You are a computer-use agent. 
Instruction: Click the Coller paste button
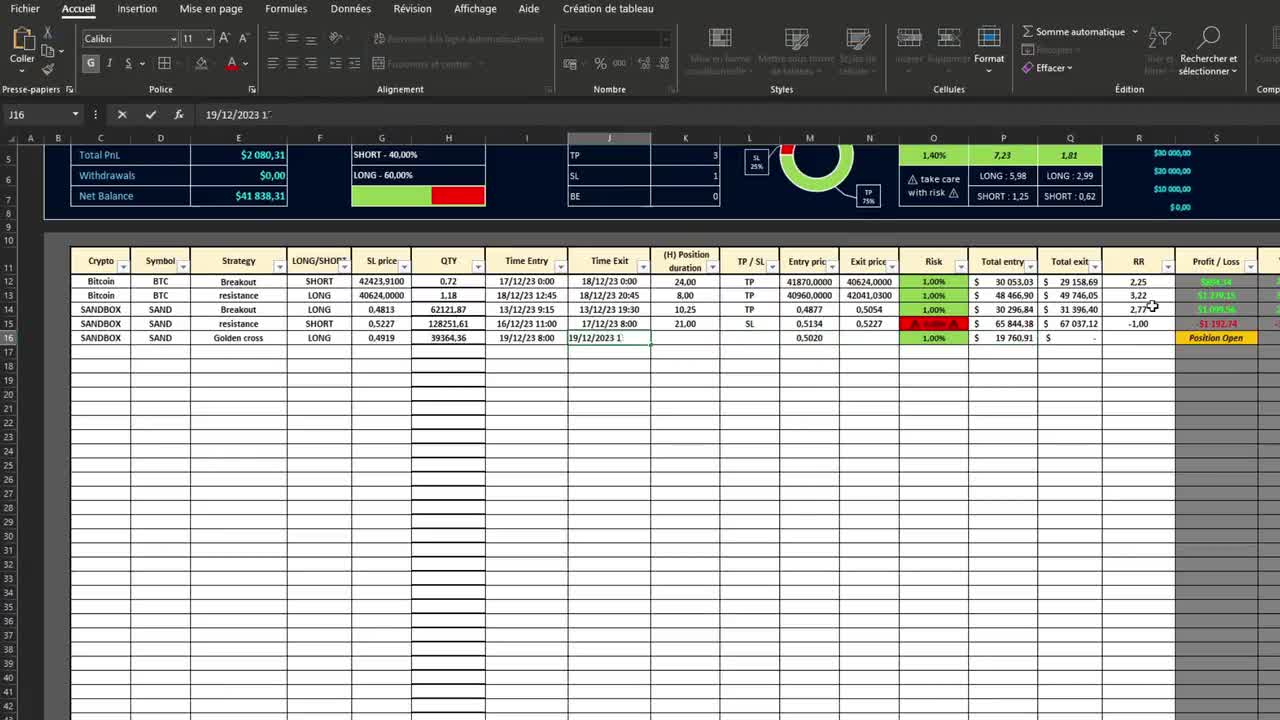[21, 50]
